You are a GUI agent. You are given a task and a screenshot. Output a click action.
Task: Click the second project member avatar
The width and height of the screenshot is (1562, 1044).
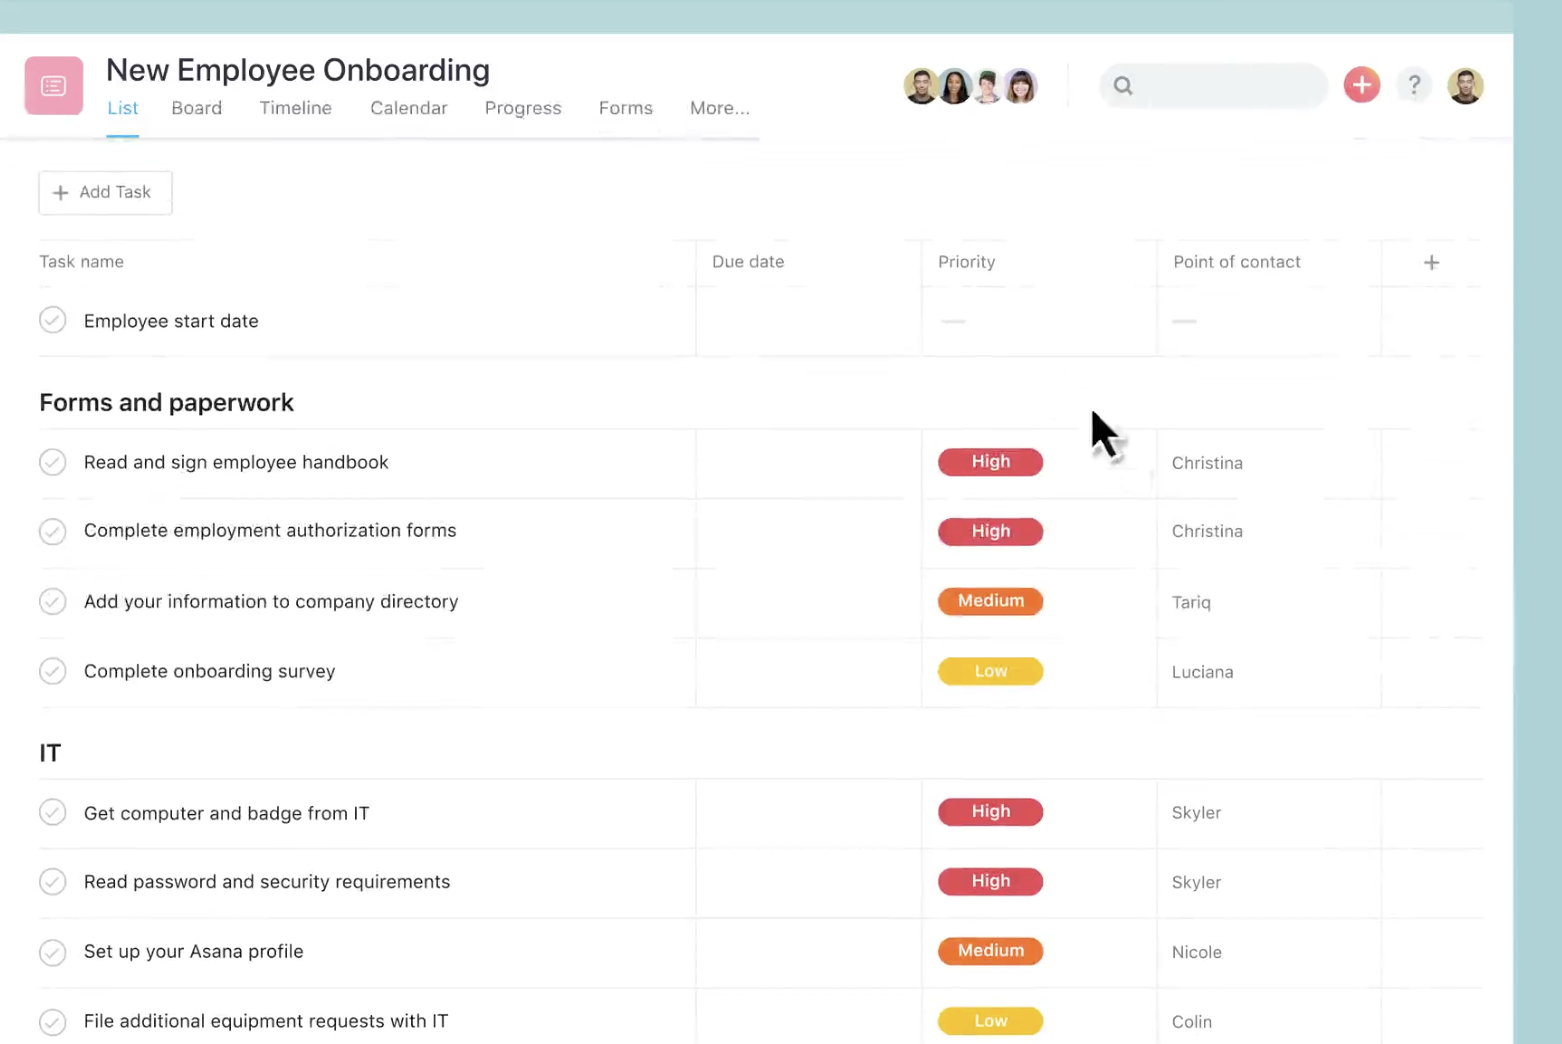click(x=954, y=86)
